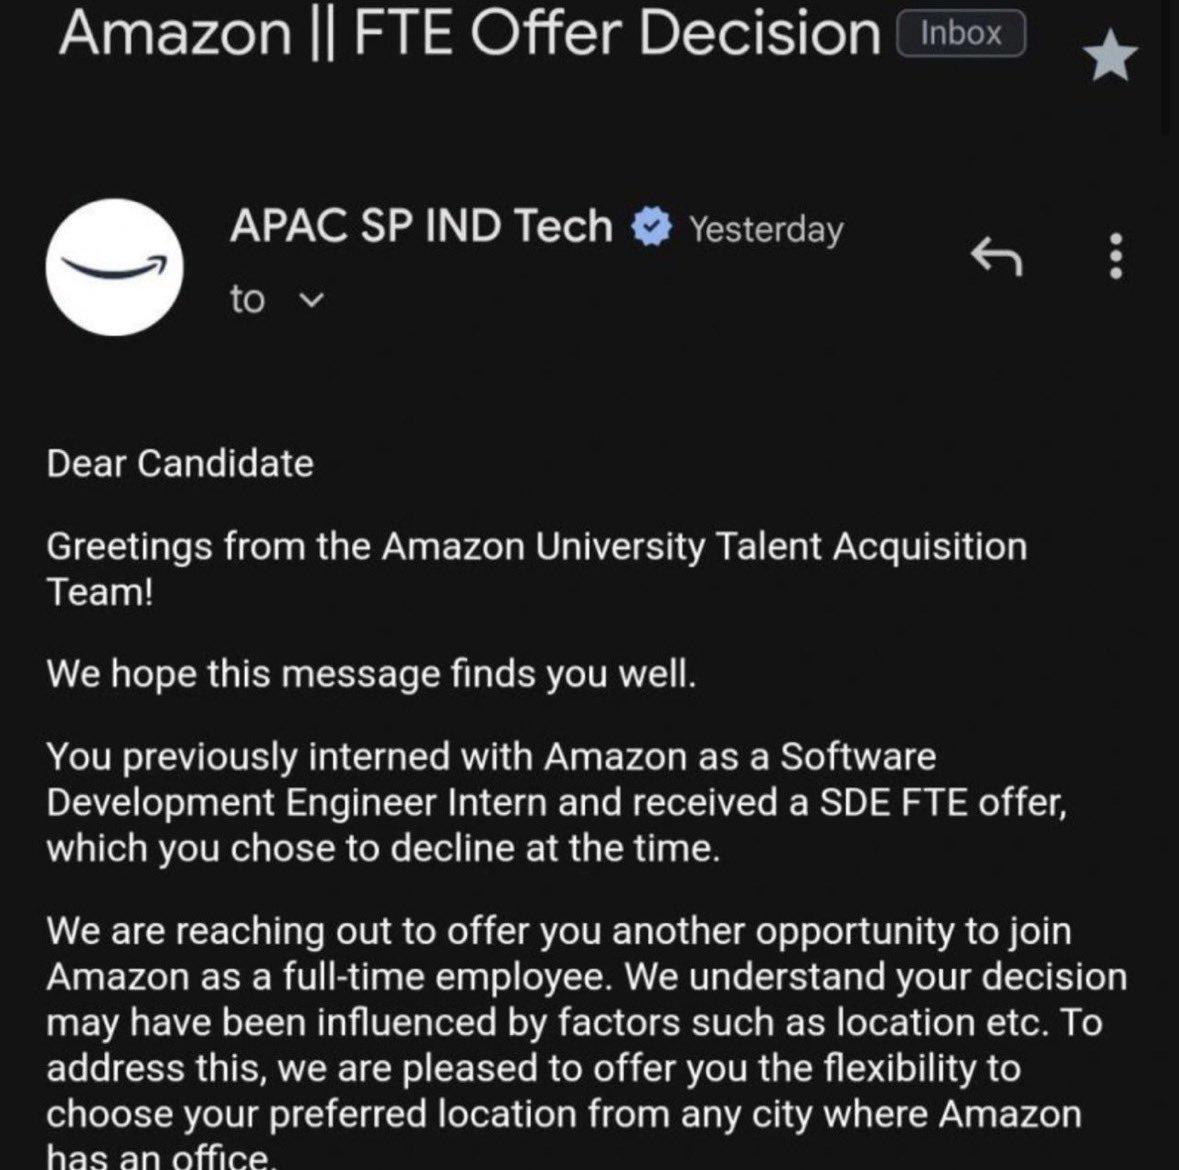Click the blue verified sender badge
The image size is (1179, 1170).
pos(651,227)
